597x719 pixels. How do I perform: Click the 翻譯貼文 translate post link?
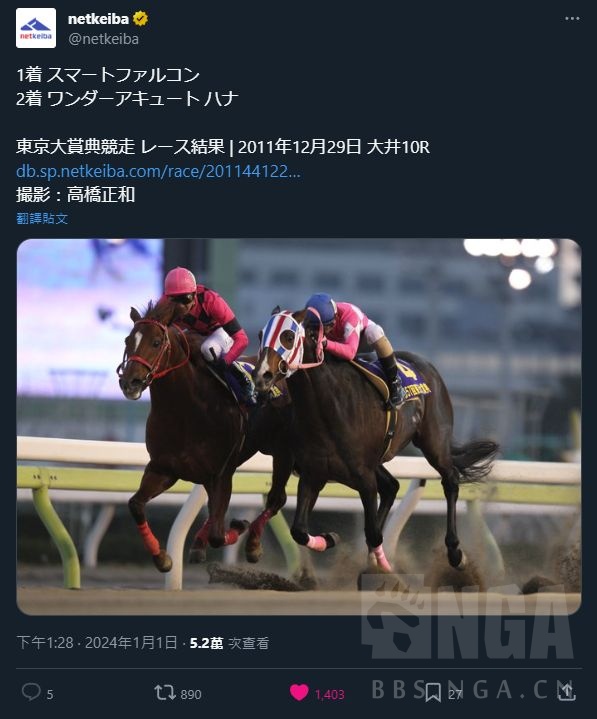tap(42, 218)
